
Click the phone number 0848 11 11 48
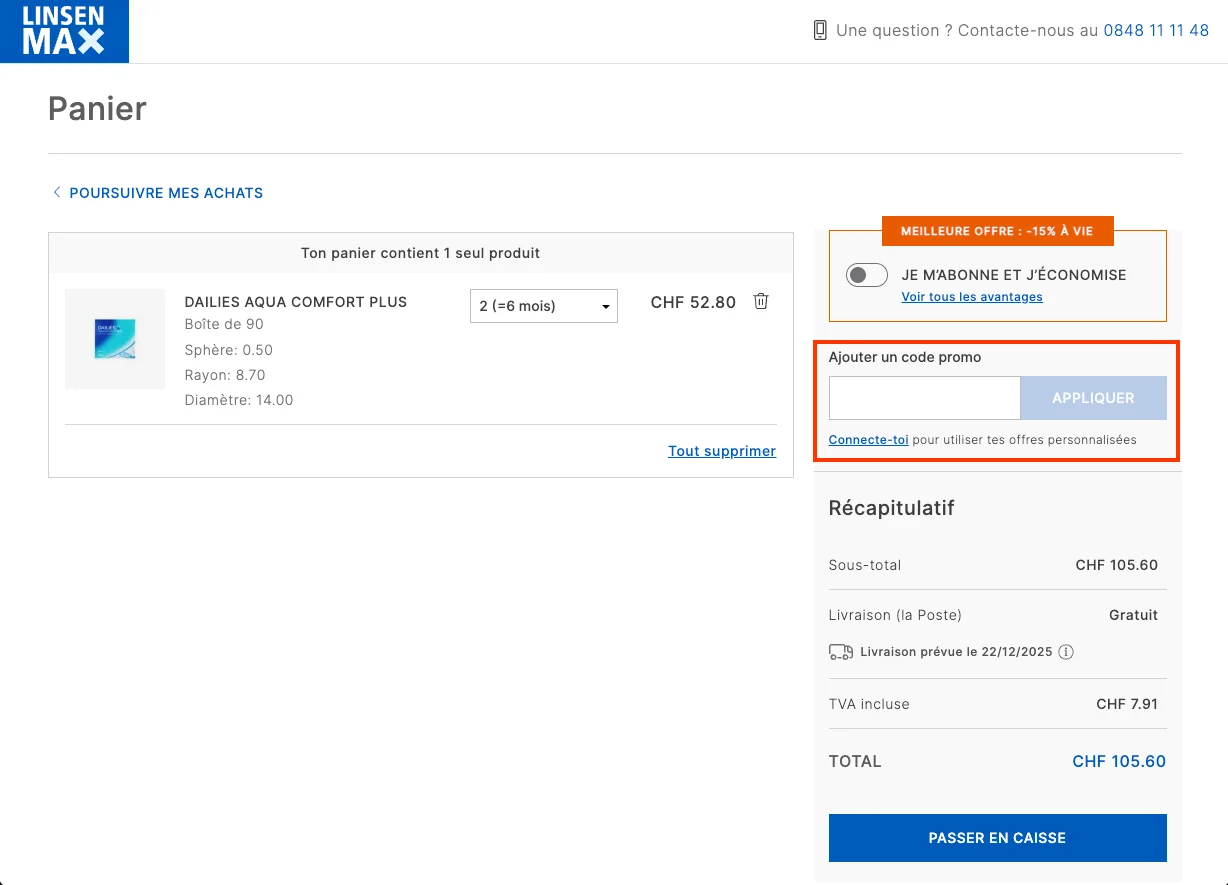click(x=1155, y=30)
